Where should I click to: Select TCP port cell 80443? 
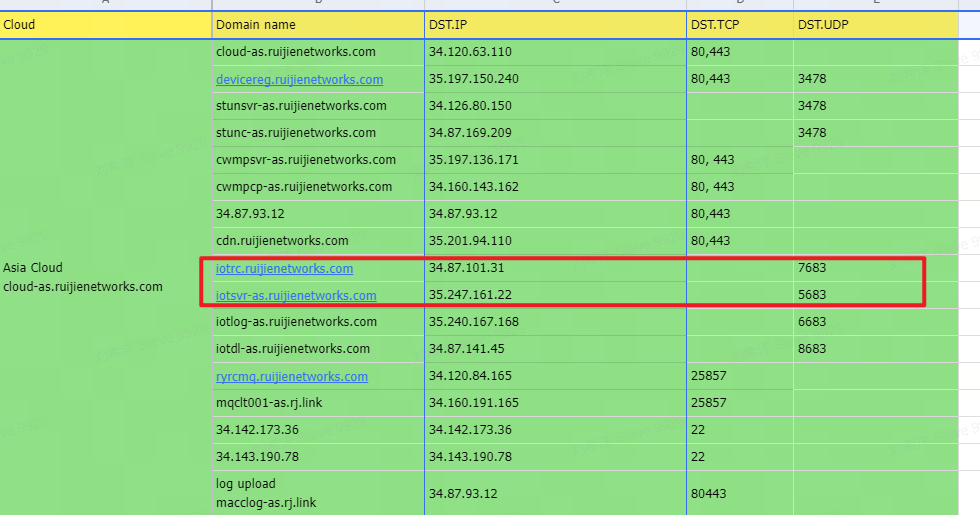740,493
